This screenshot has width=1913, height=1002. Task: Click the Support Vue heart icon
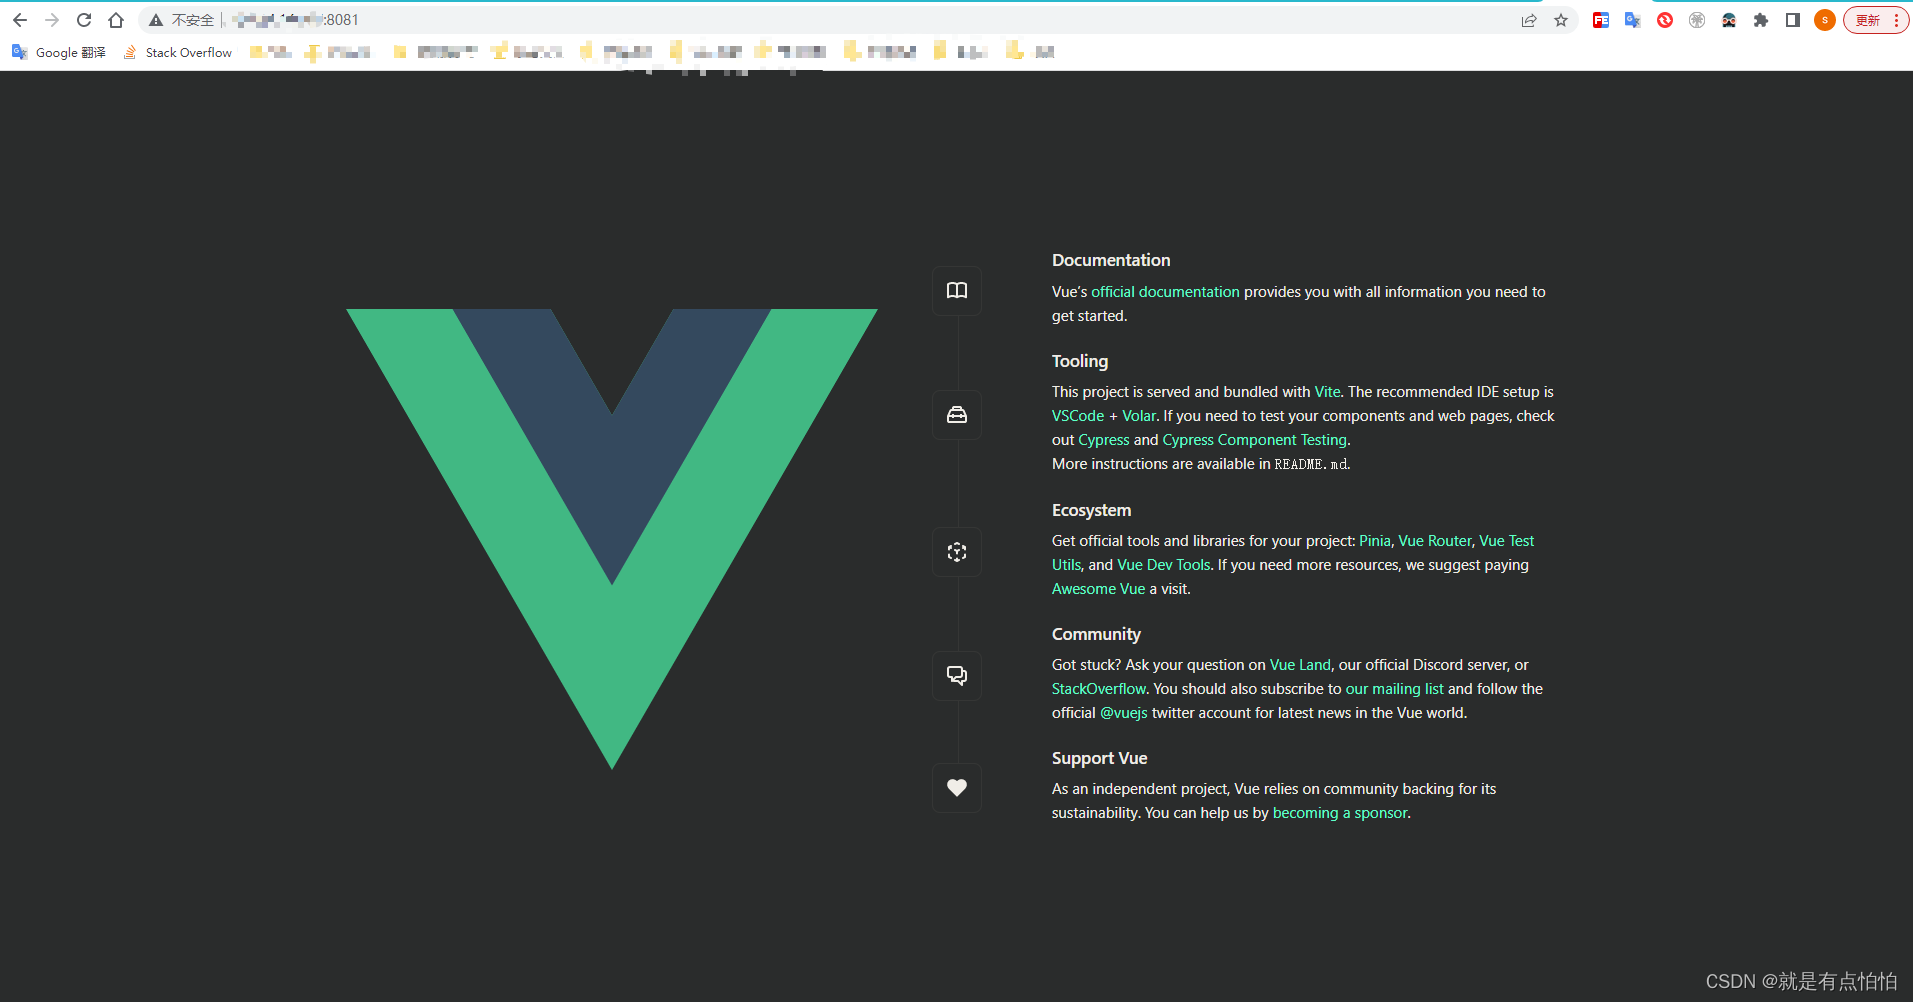click(957, 788)
